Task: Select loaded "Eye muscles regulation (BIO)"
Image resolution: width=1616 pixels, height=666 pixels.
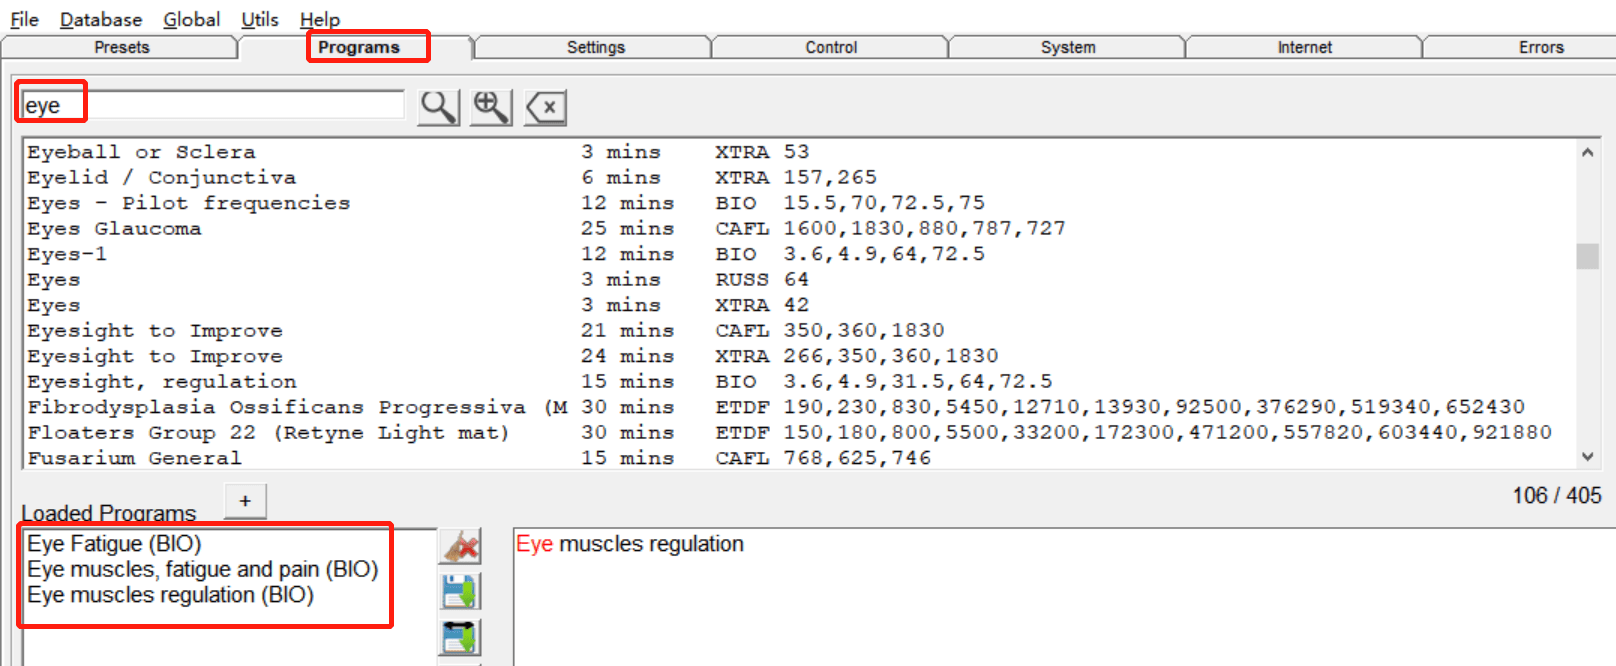Action: click(x=170, y=595)
